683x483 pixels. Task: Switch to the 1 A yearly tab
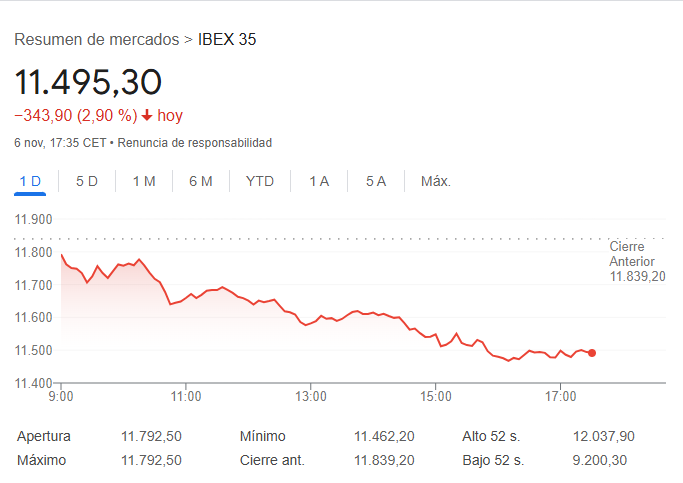pyautogui.click(x=319, y=181)
